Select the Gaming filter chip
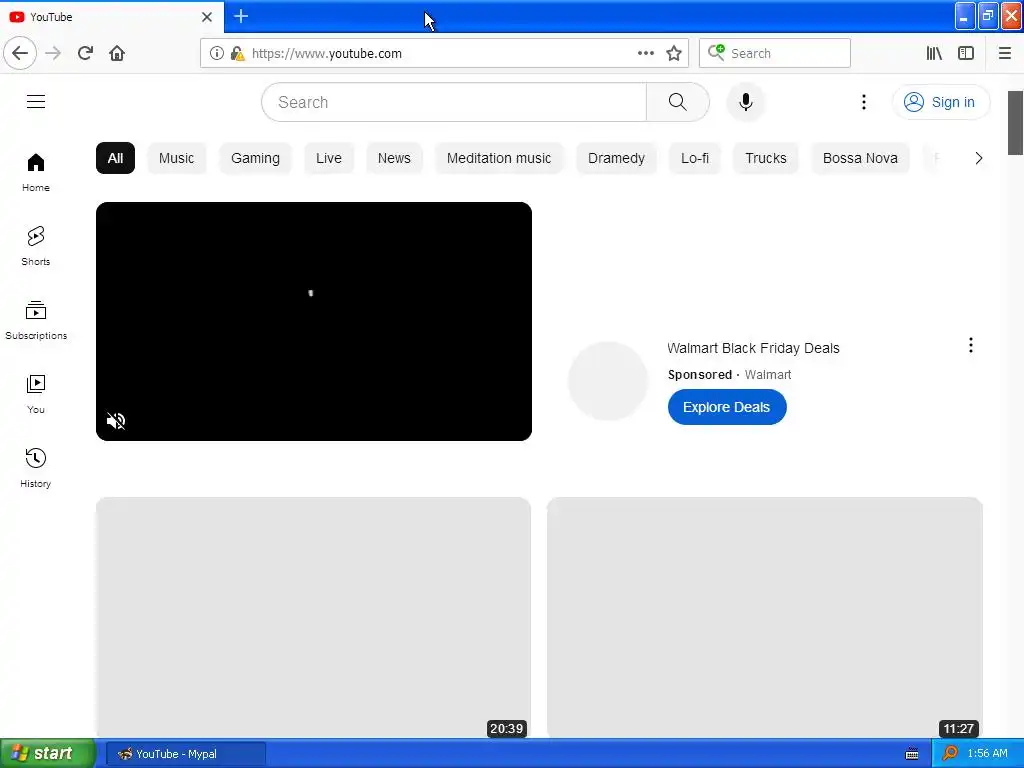The image size is (1024, 768). point(255,158)
